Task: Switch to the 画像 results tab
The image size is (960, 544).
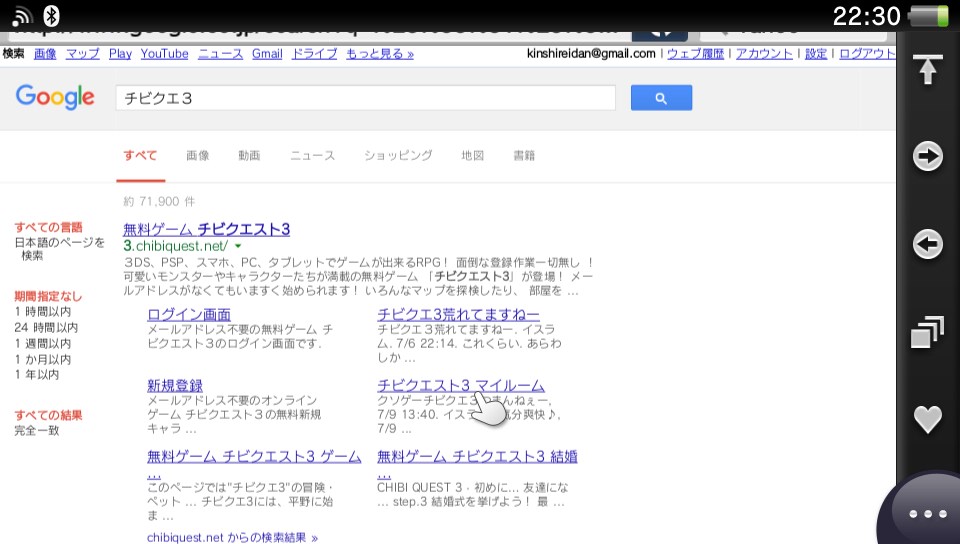Action: (198, 155)
